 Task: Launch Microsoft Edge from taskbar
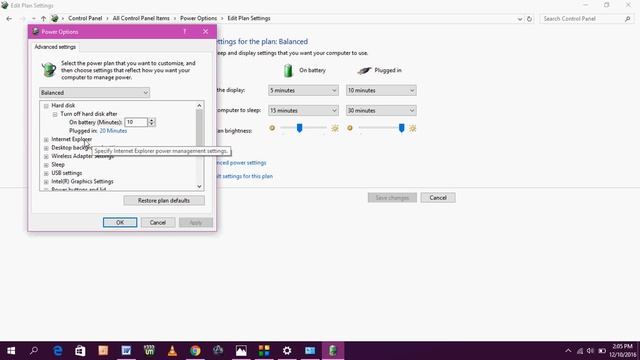[58, 351]
